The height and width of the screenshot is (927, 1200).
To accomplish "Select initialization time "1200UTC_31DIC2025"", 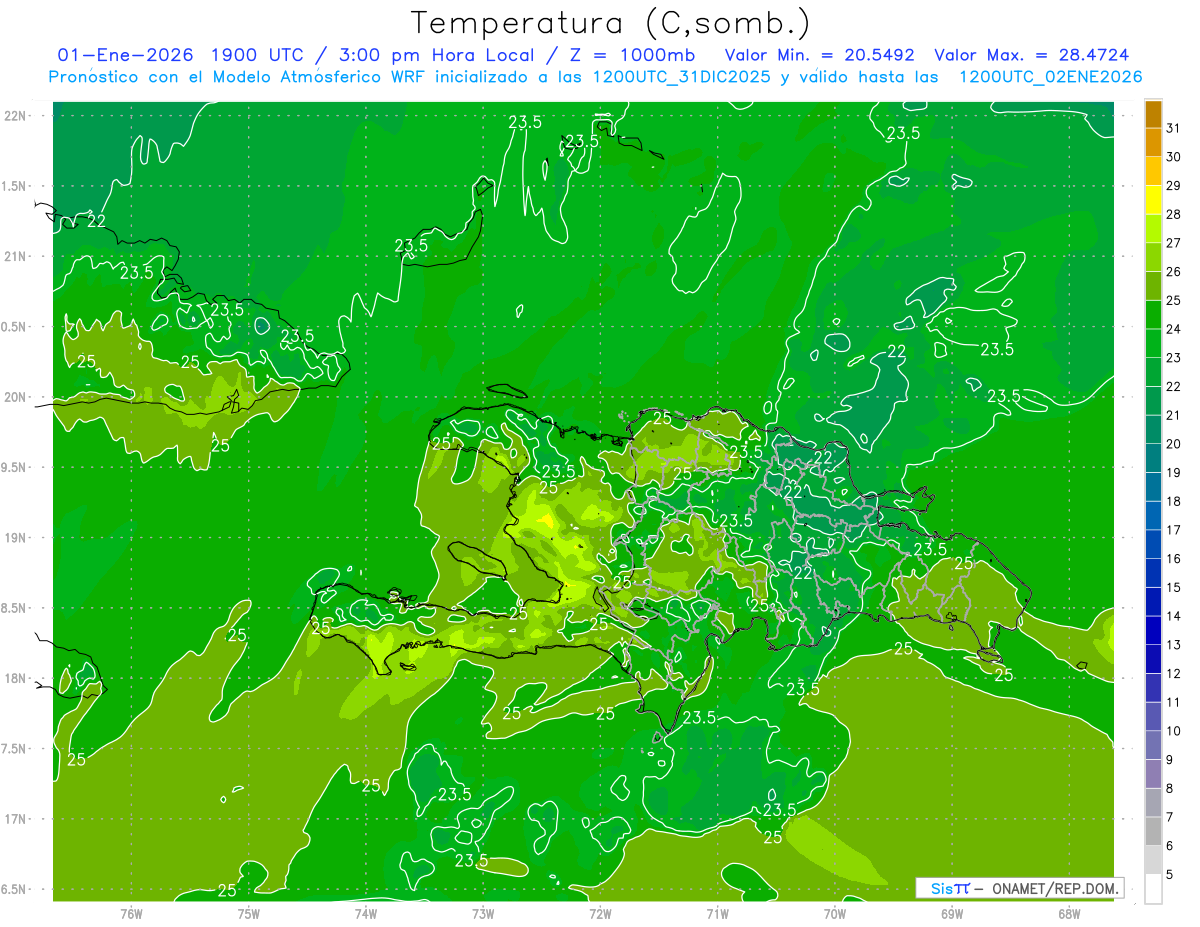I will tap(682, 77).
